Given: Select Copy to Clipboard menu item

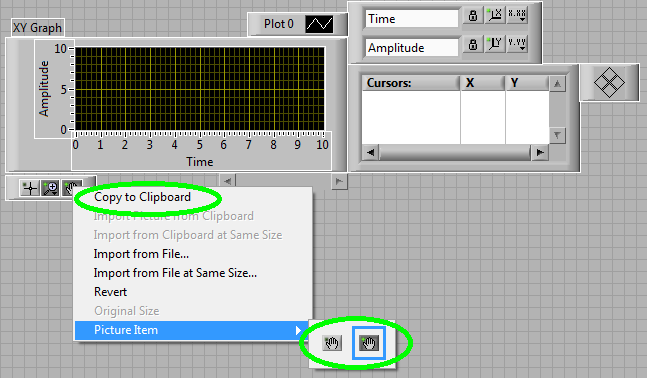Looking at the screenshot, I should click(x=142, y=197).
